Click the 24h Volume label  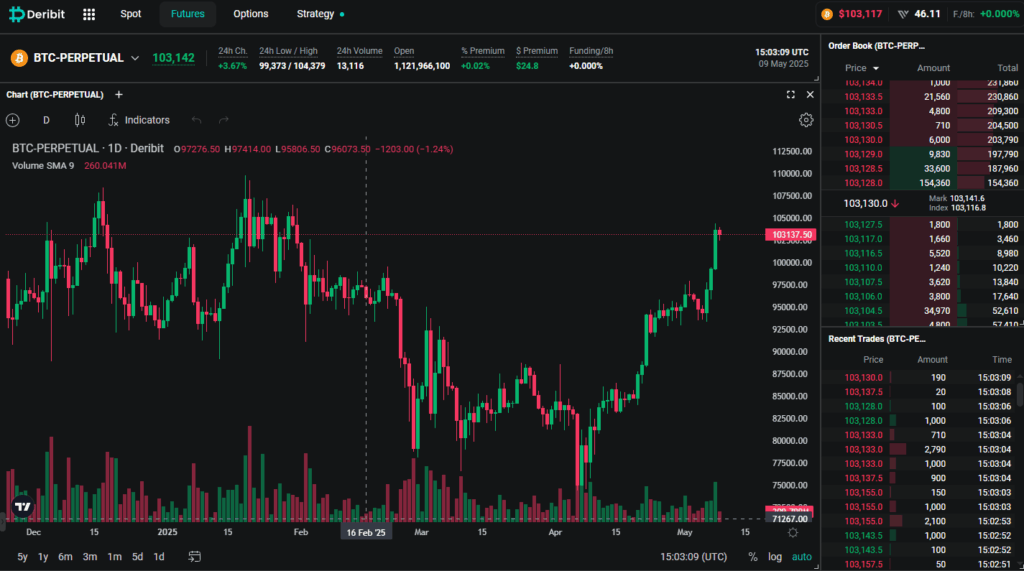pyautogui.click(x=359, y=51)
